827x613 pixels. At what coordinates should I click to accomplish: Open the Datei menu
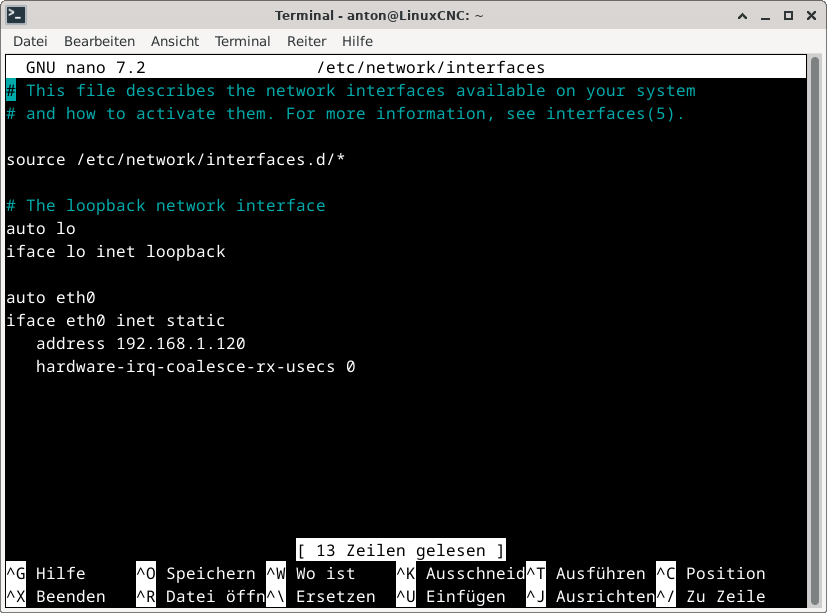coord(30,41)
